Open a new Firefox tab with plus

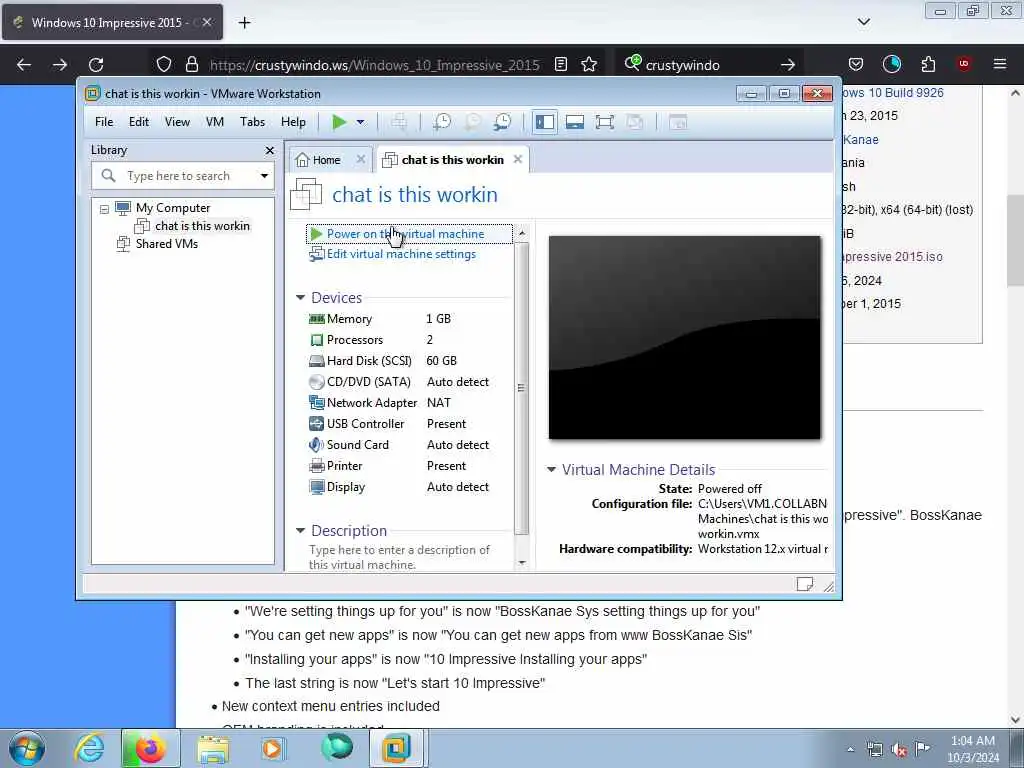pyautogui.click(x=244, y=23)
